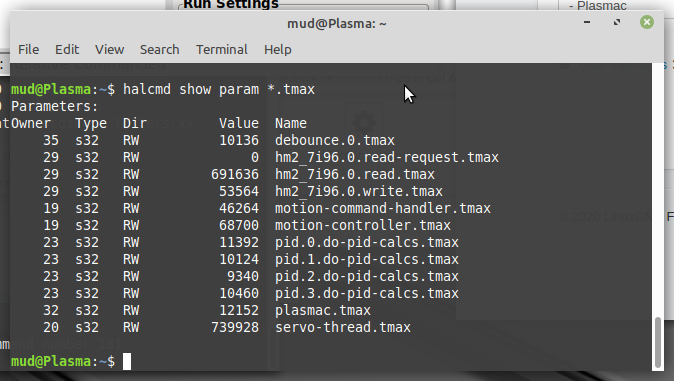The height and width of the screenshot is (381, 674).
Task: Click value 691636 for hm2 read
Action: coord(235,175)
